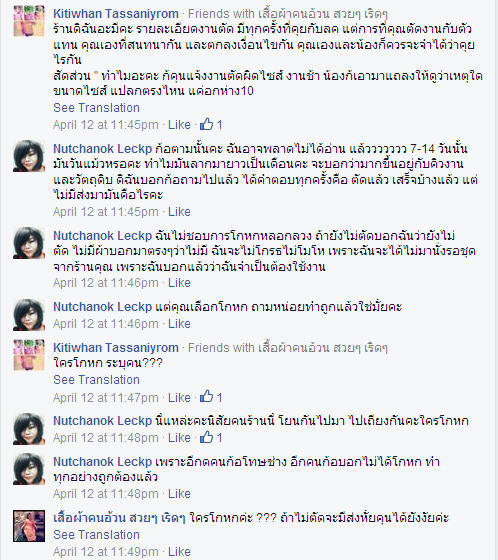This screenshot has height=560, width=498.
Task: Click See Translation under last comment
Action: pos(96,534)
